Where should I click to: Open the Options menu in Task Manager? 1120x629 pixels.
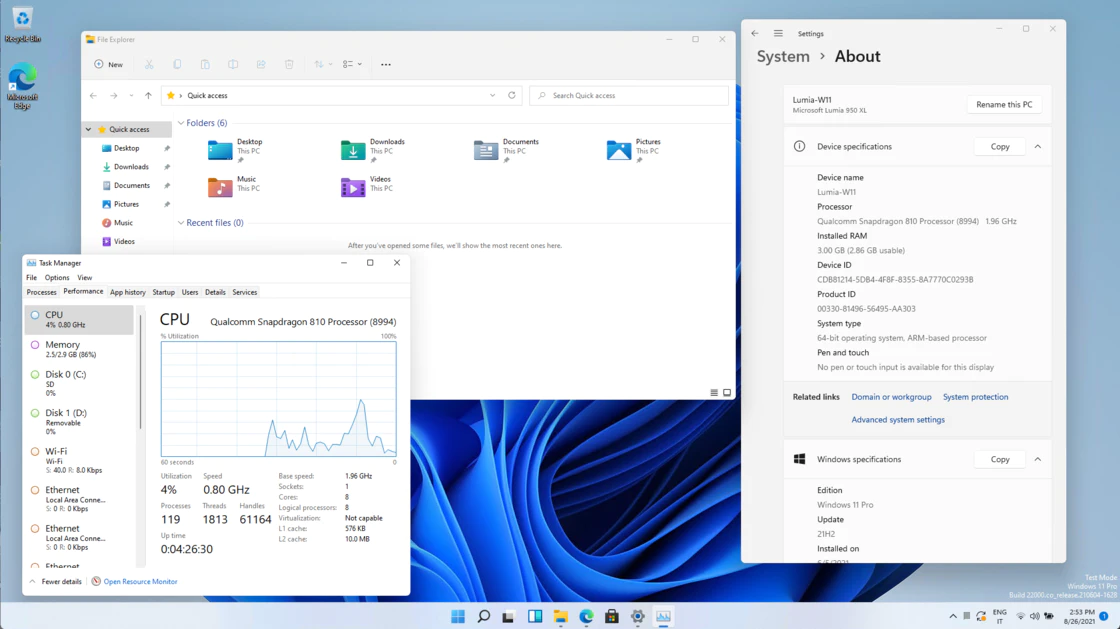click(x=57, y=278)
